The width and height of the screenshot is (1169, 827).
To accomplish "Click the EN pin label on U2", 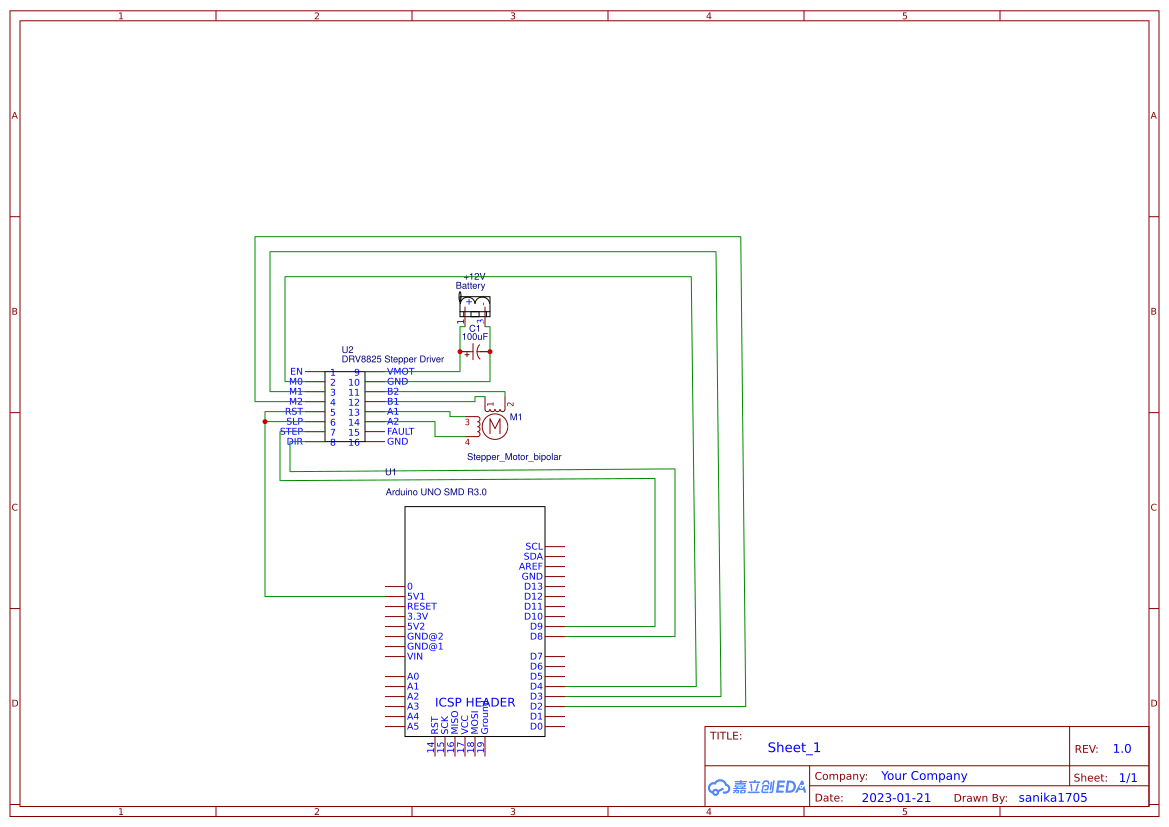I will coord(294,371).
